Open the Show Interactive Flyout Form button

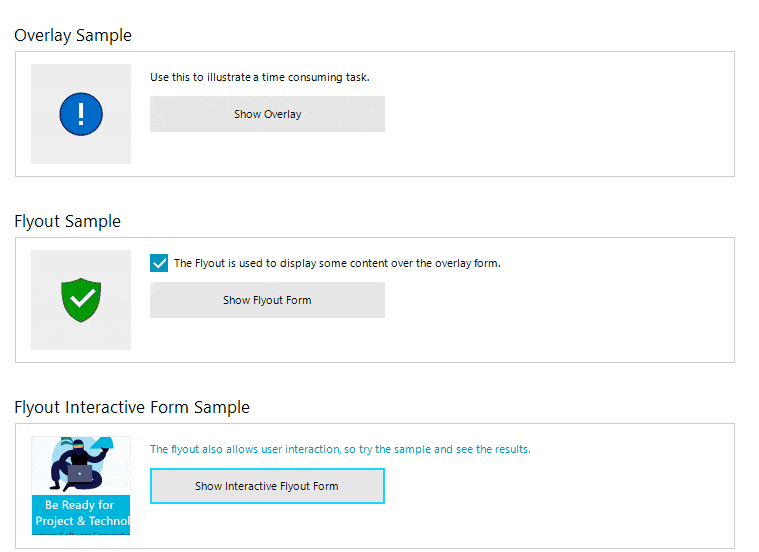(x=267, y=486)
